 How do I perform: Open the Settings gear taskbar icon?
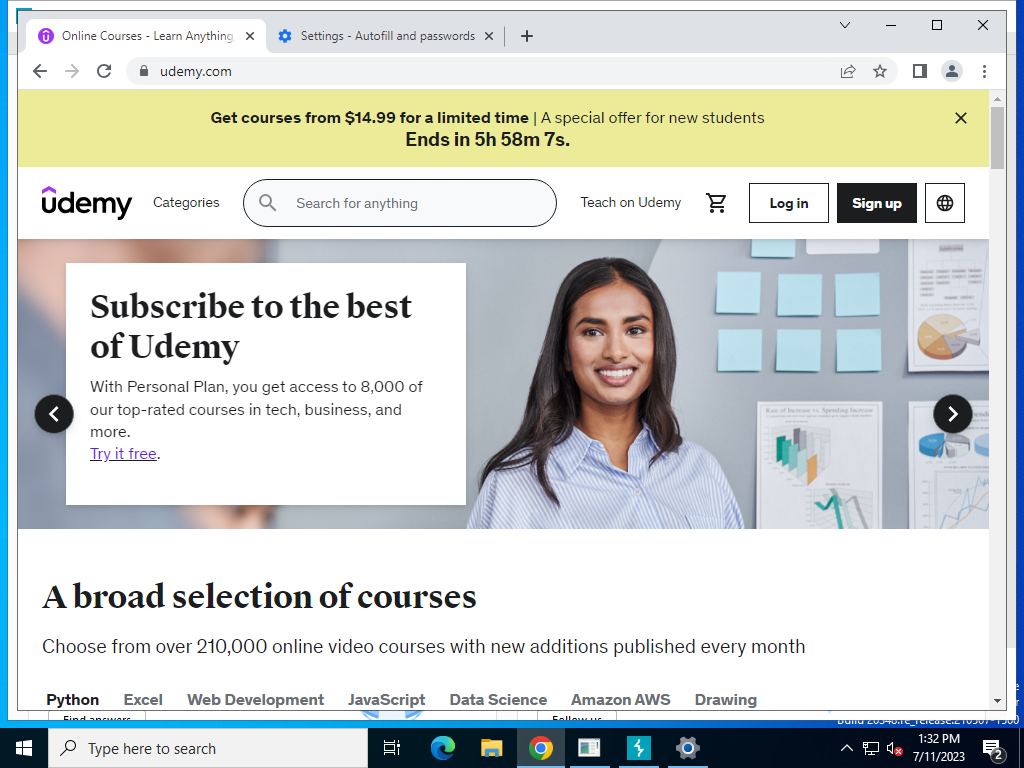point(688,748)
